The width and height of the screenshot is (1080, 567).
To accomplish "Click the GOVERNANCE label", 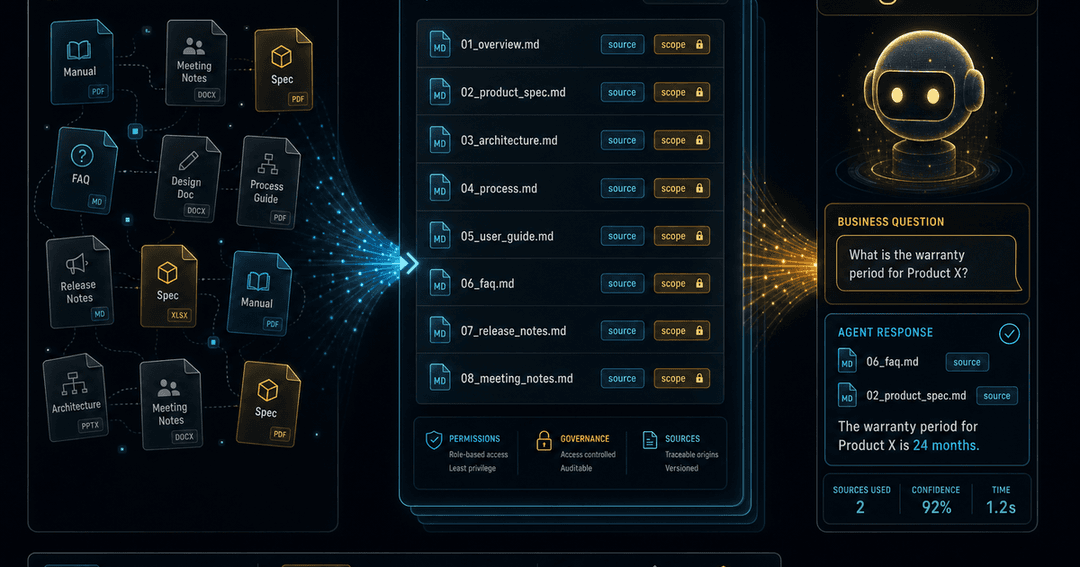I will click(585, 439).
